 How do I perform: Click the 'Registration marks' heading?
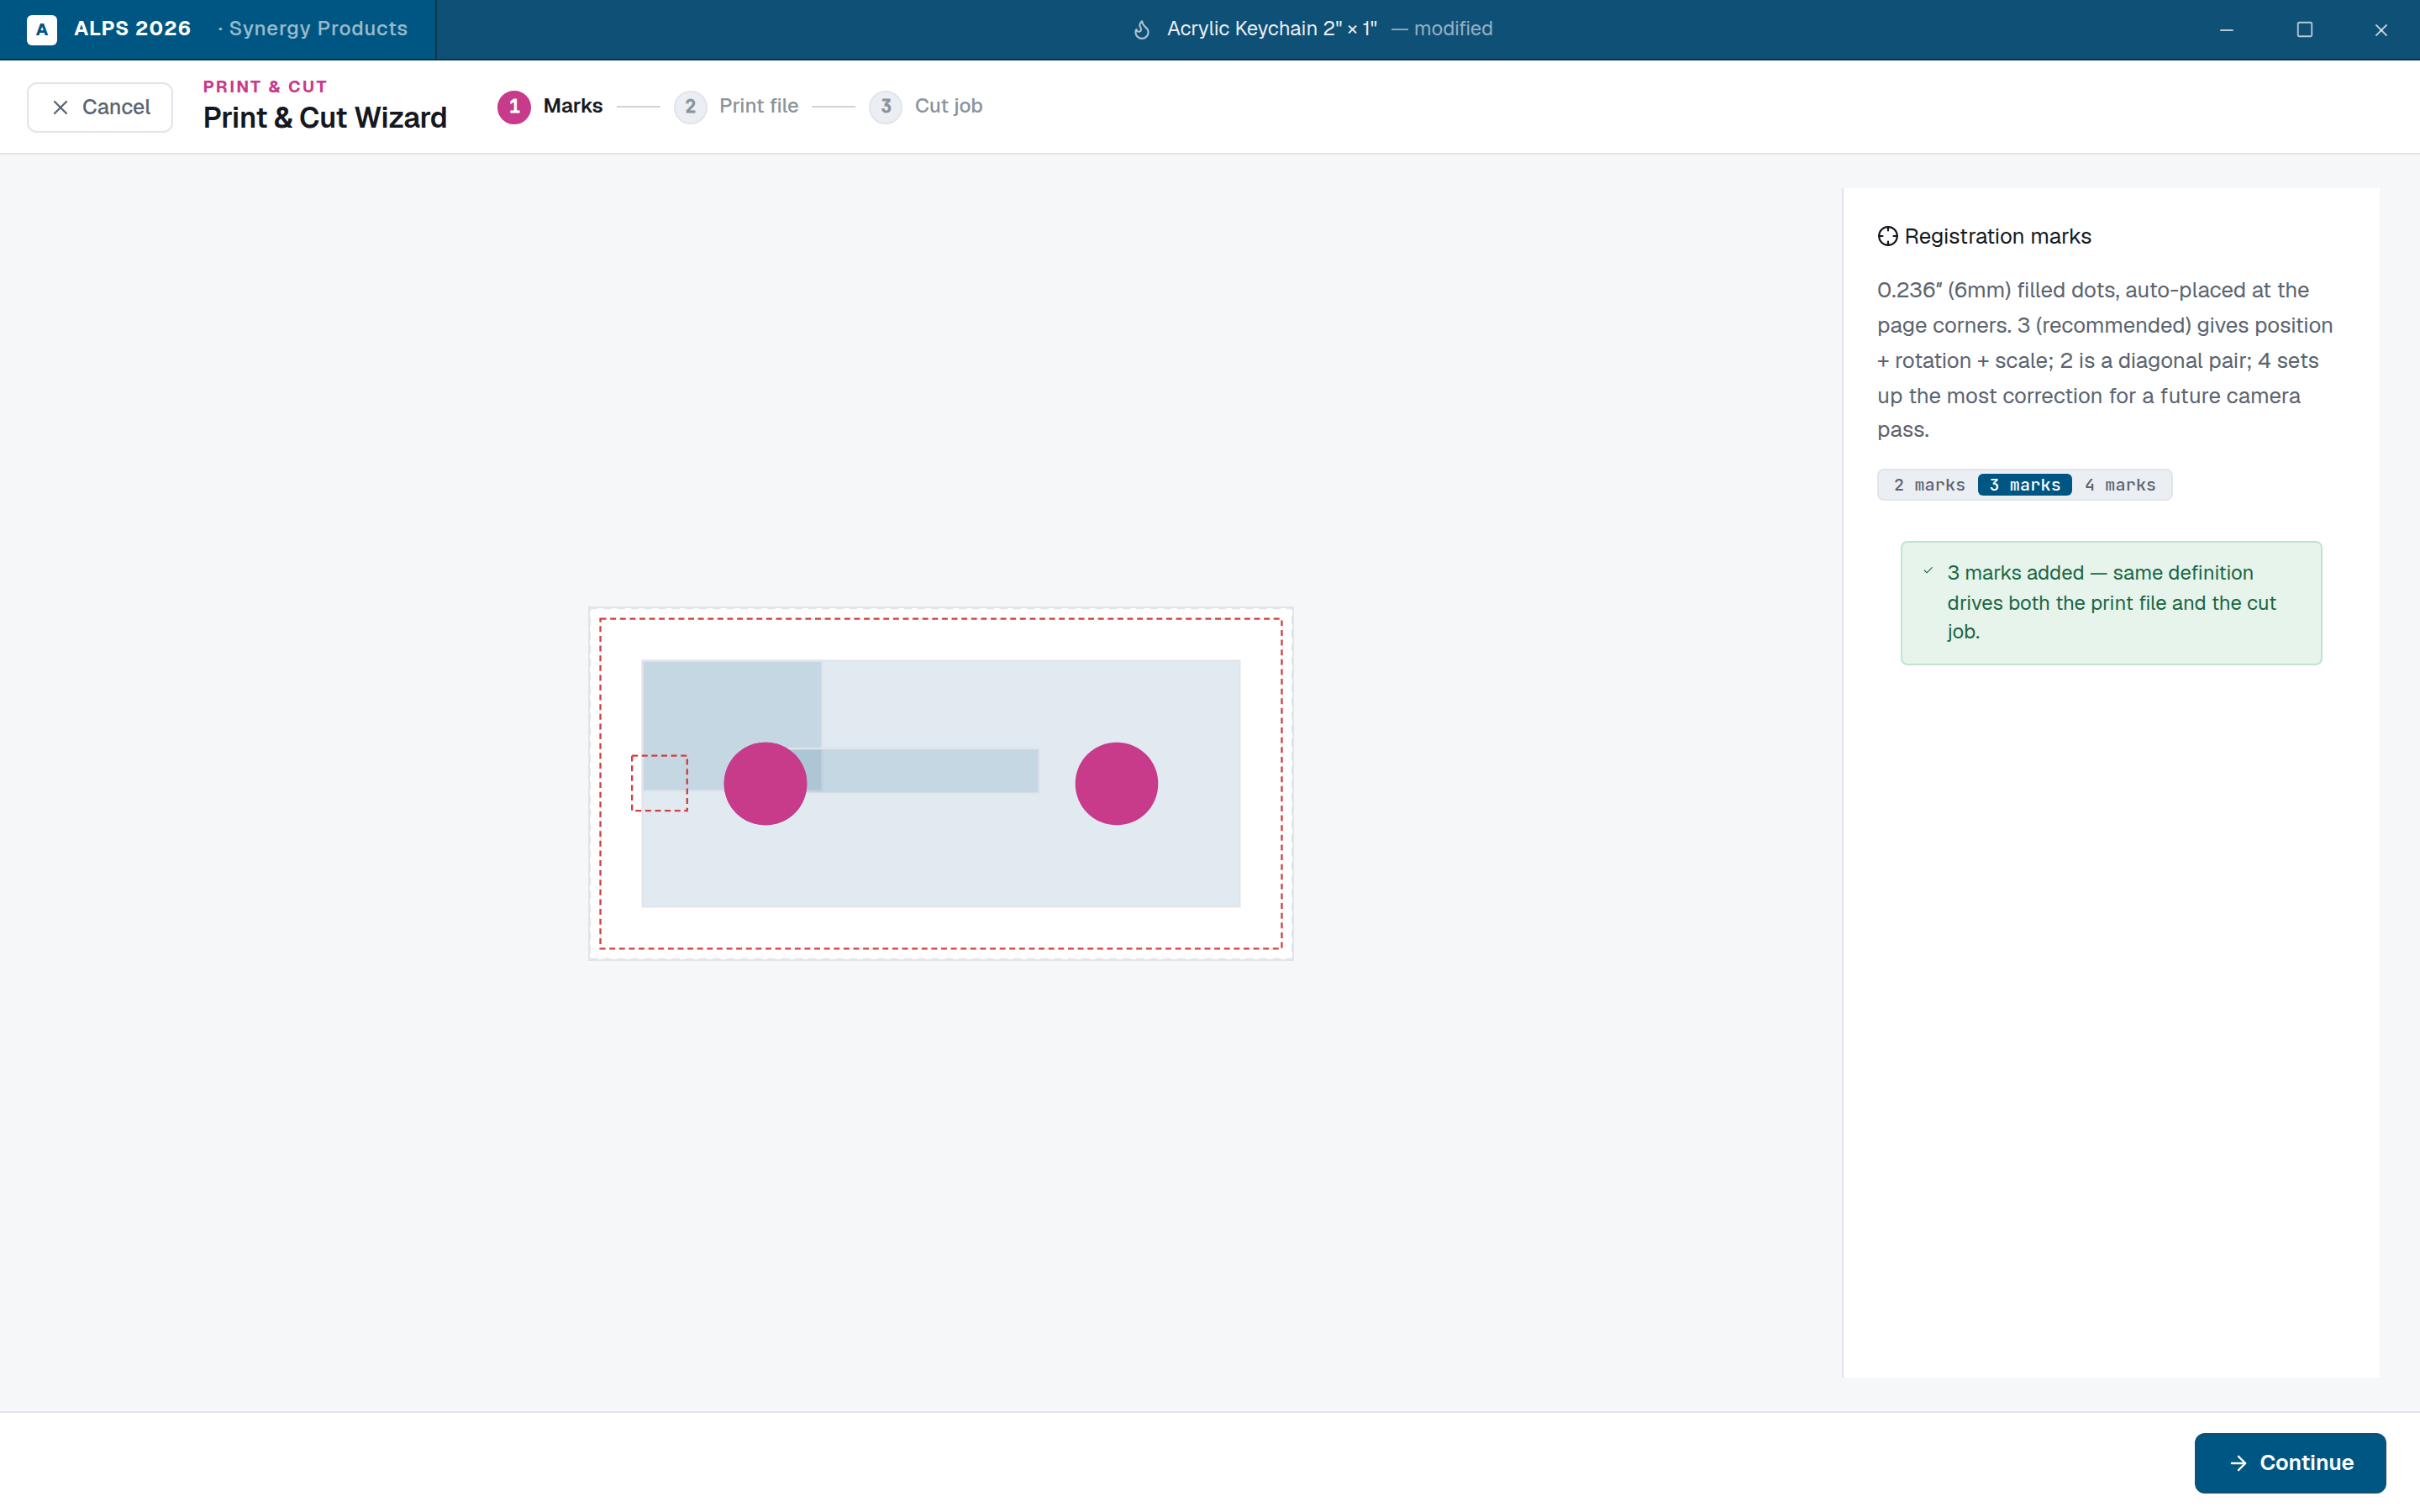[x=1997, y=236]
